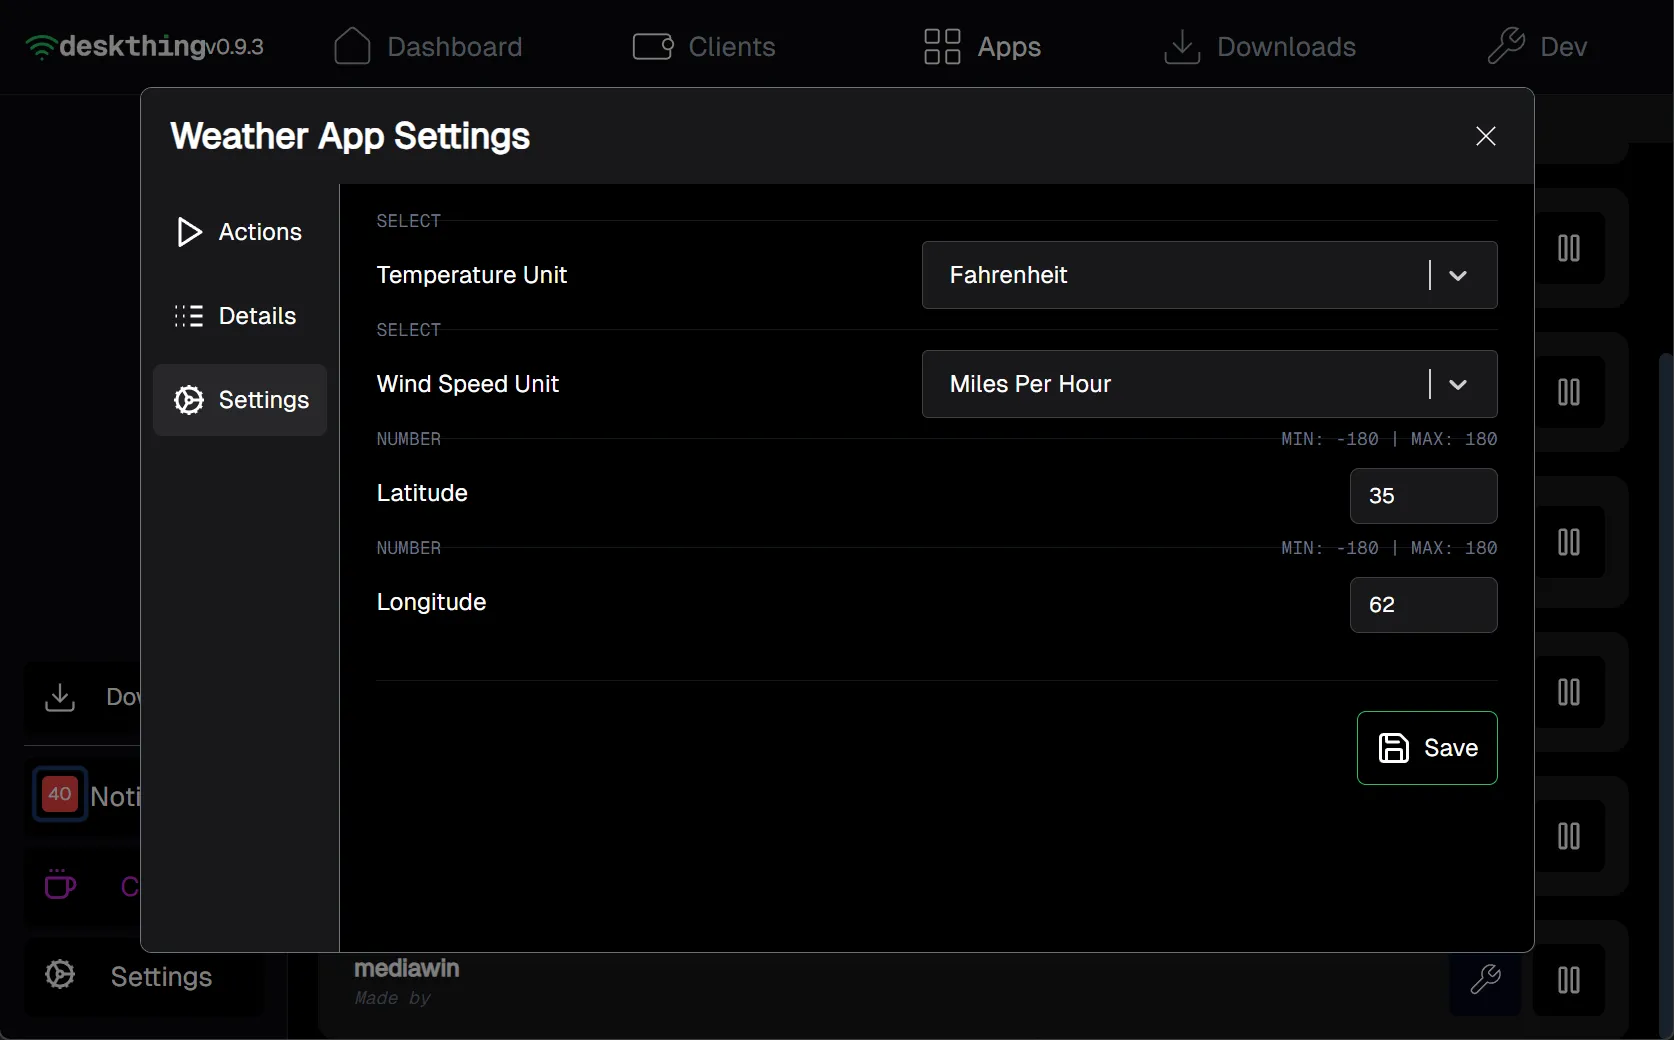Click the gear icon beside dialog Settings
The height and width of the screenshot is (1040, 1674).
click(x=189, y=400)
